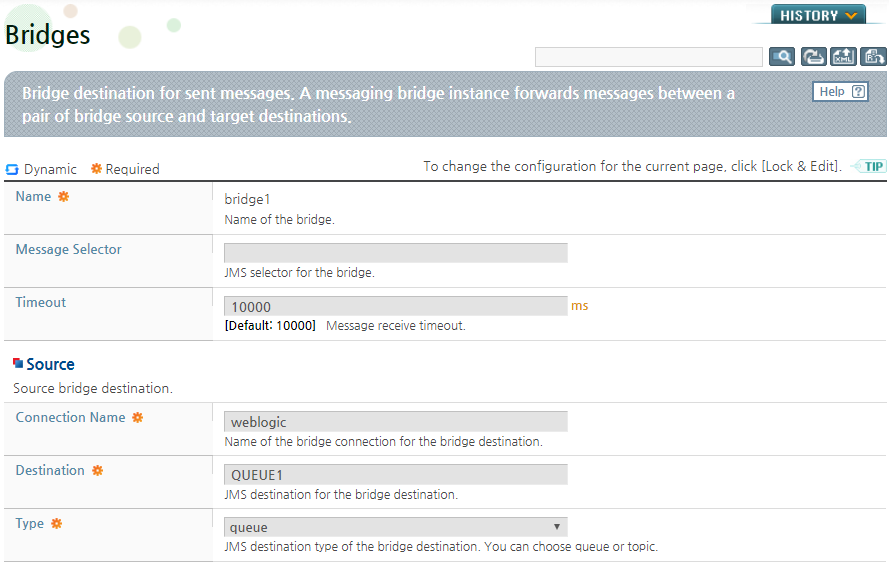
Task: Click the 'Source bridge destination.' description
Action: [x=93, y=388]
